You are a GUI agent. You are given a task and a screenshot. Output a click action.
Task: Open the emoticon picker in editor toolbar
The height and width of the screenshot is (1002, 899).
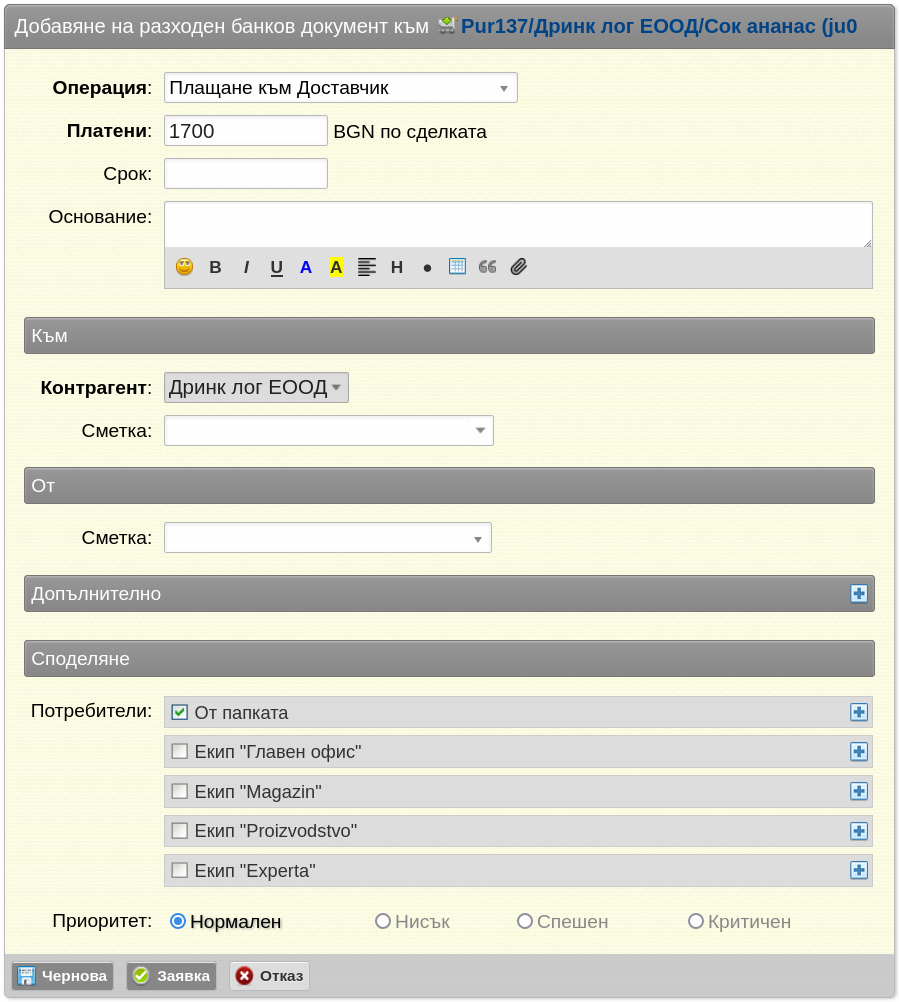pos(184,267)
